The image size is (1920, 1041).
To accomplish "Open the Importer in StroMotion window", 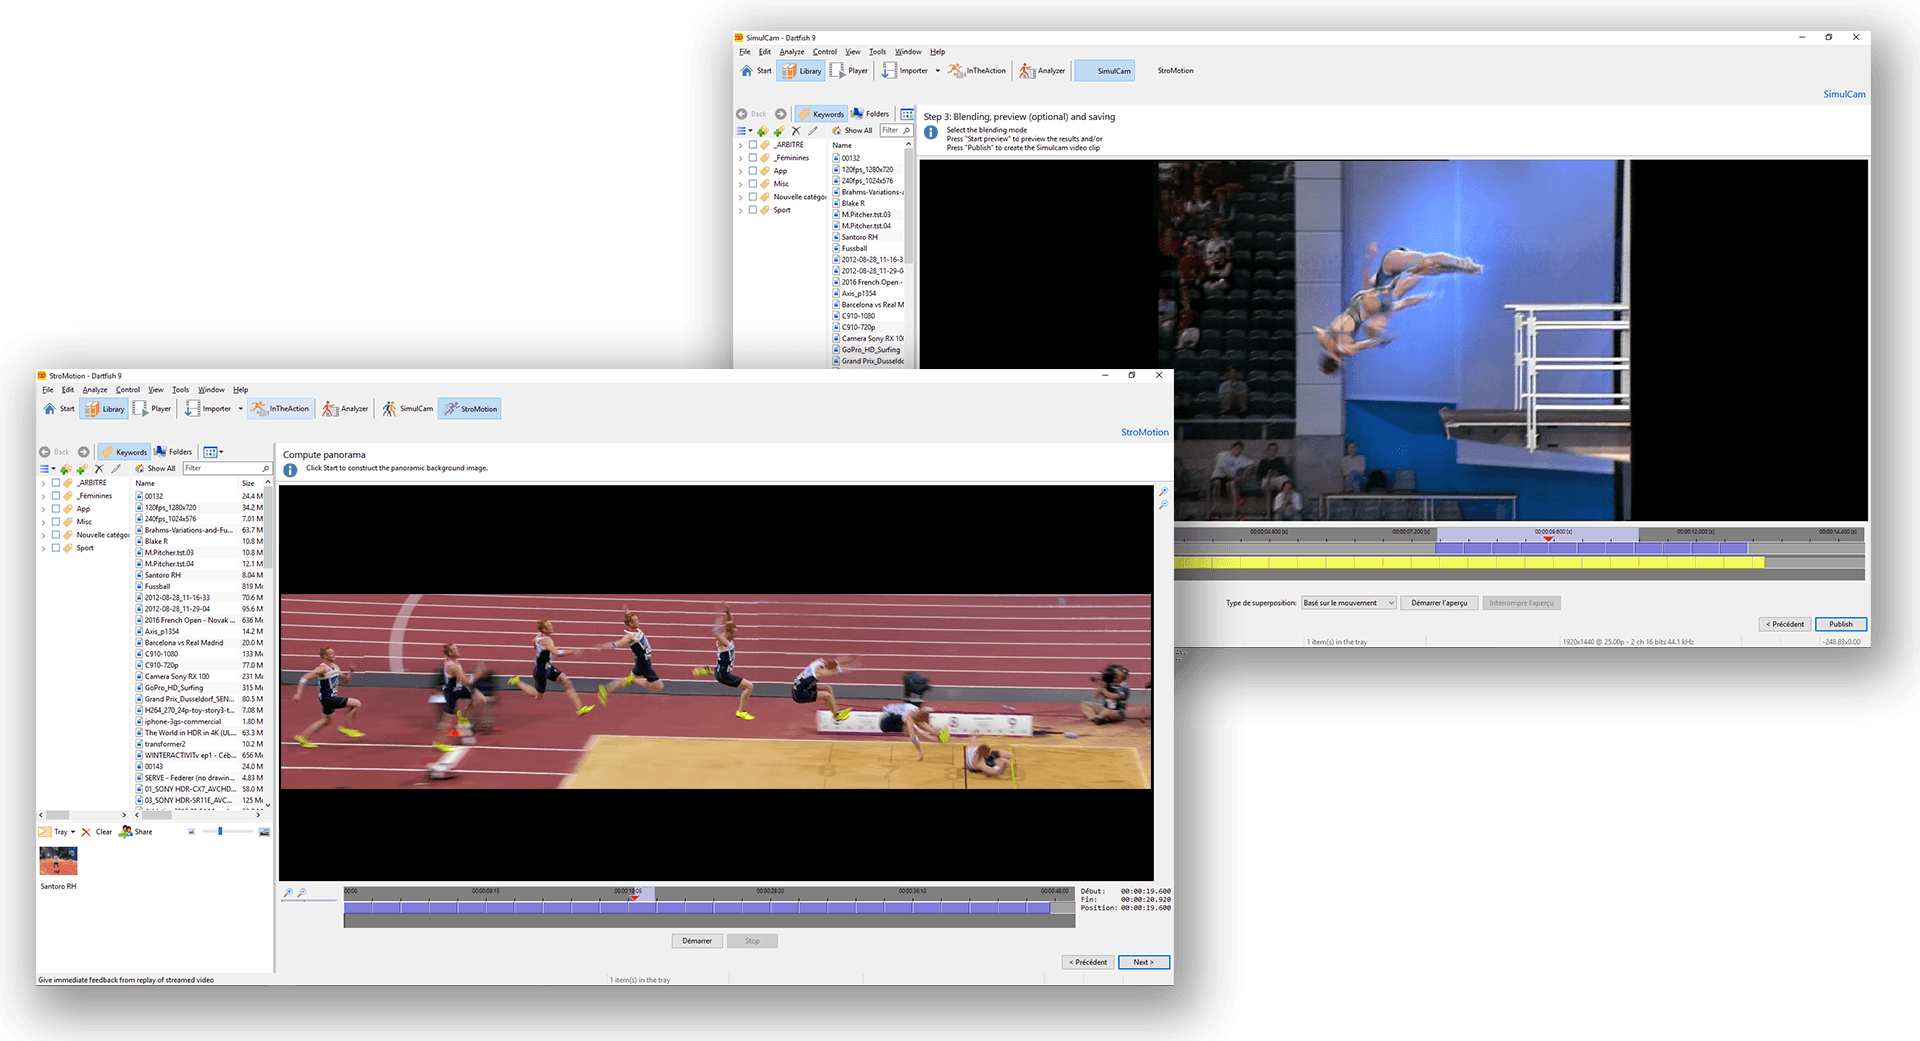I will [211, 408].
